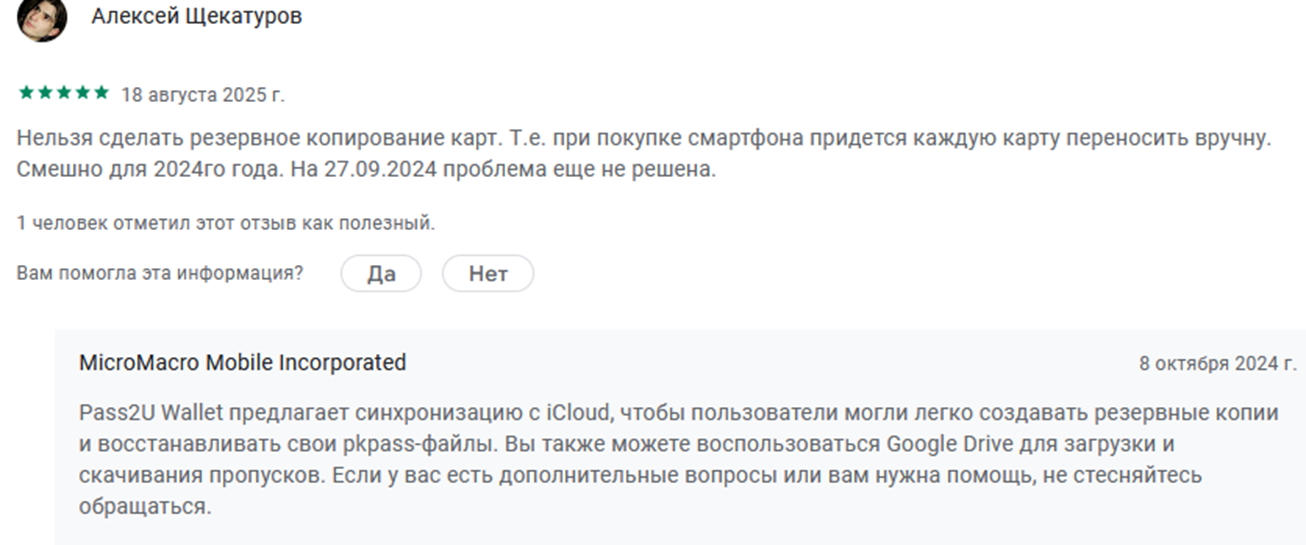Screen dimensions: 1306x545
Task: Click the avatar of Алексей Щекатуров
Action: (43, 18)
